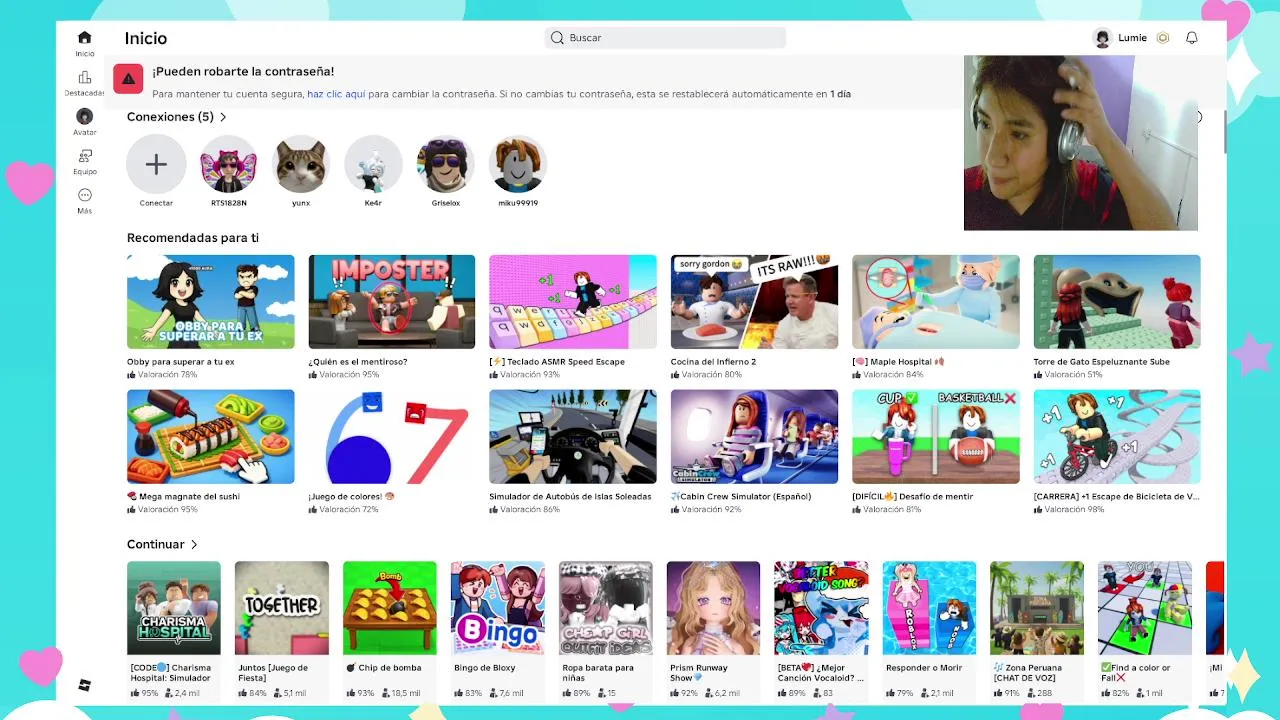Image resolution: width=1280 pixels, height=720 pixels.
Task: Continue playing Chip de bomba
Action: click(390, 608)
